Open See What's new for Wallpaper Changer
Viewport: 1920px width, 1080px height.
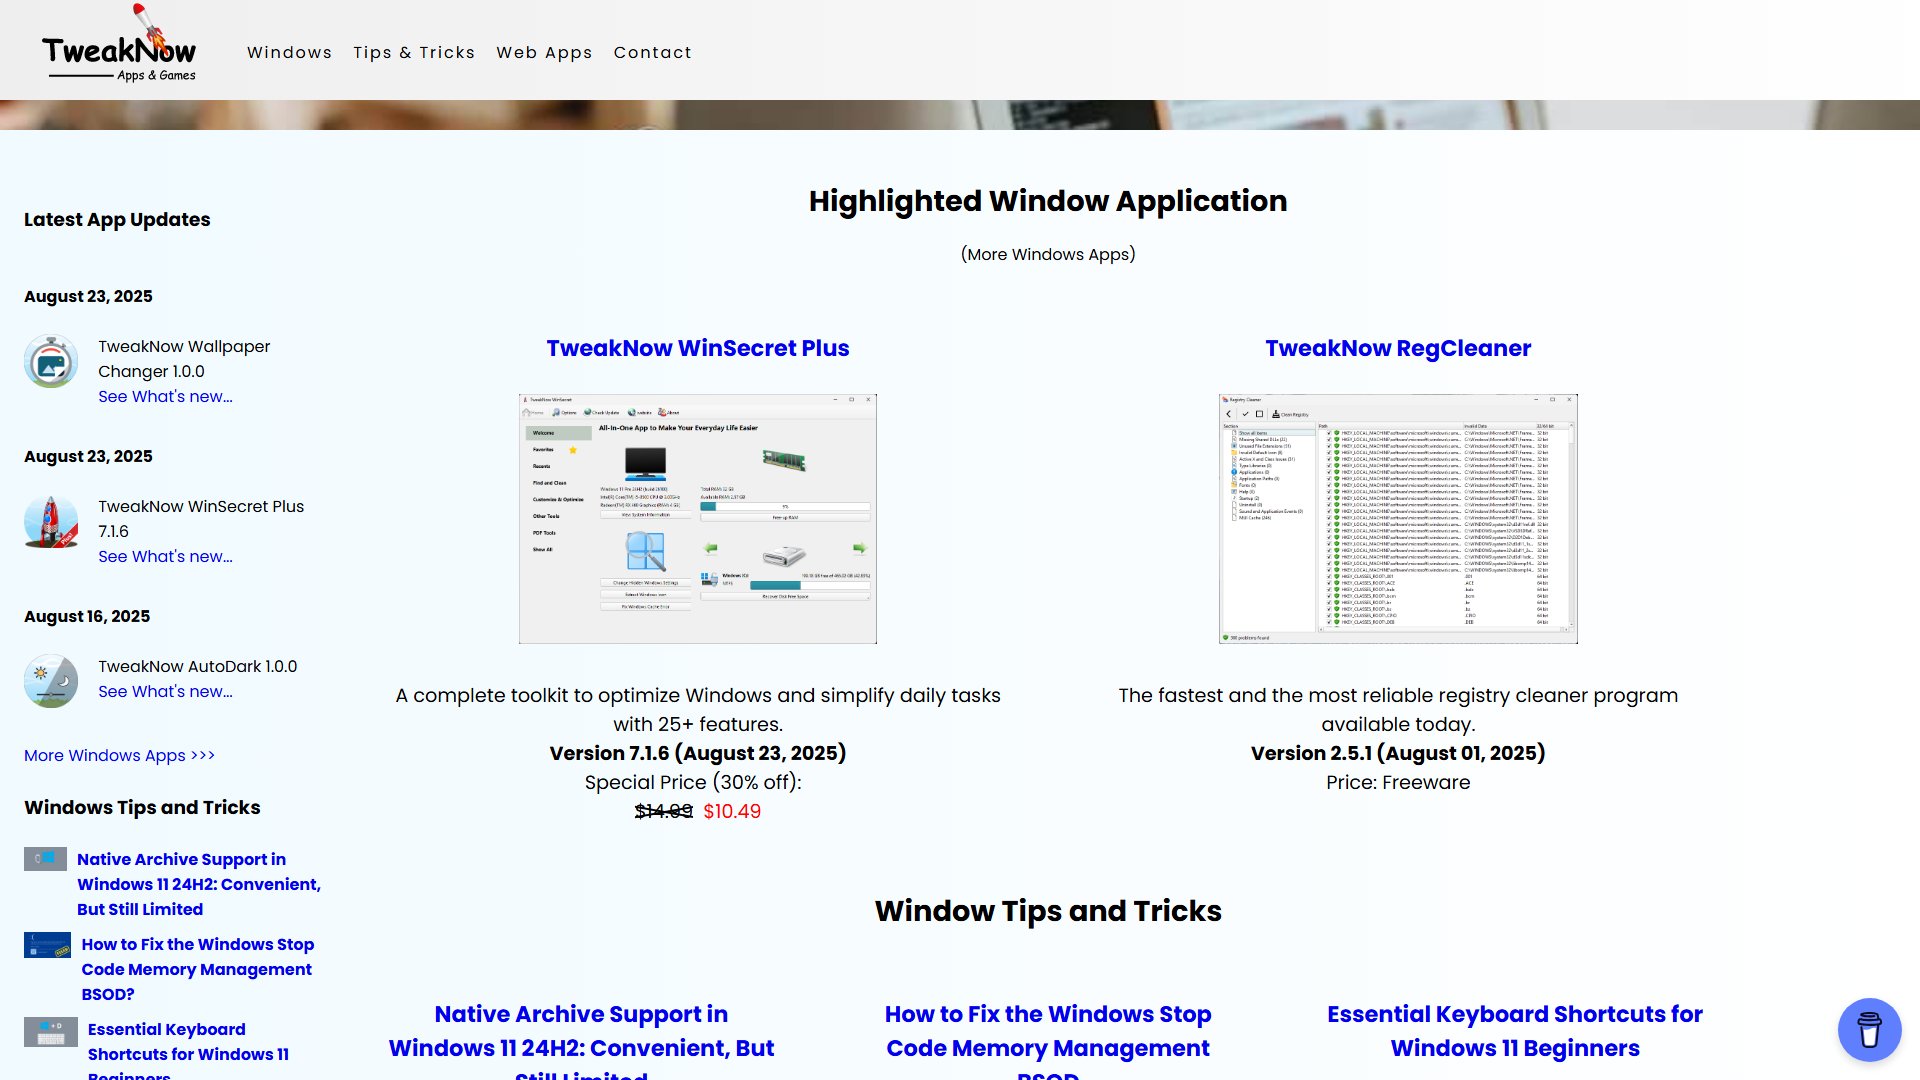(x=165, y=396)
